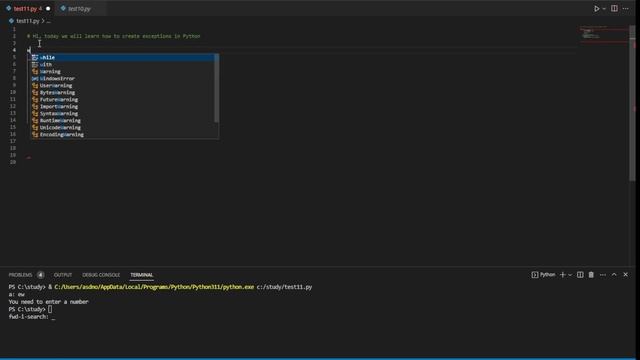Select the Python terminal profile label
Screen dimensions: 640x360
[x=543, y=275]
